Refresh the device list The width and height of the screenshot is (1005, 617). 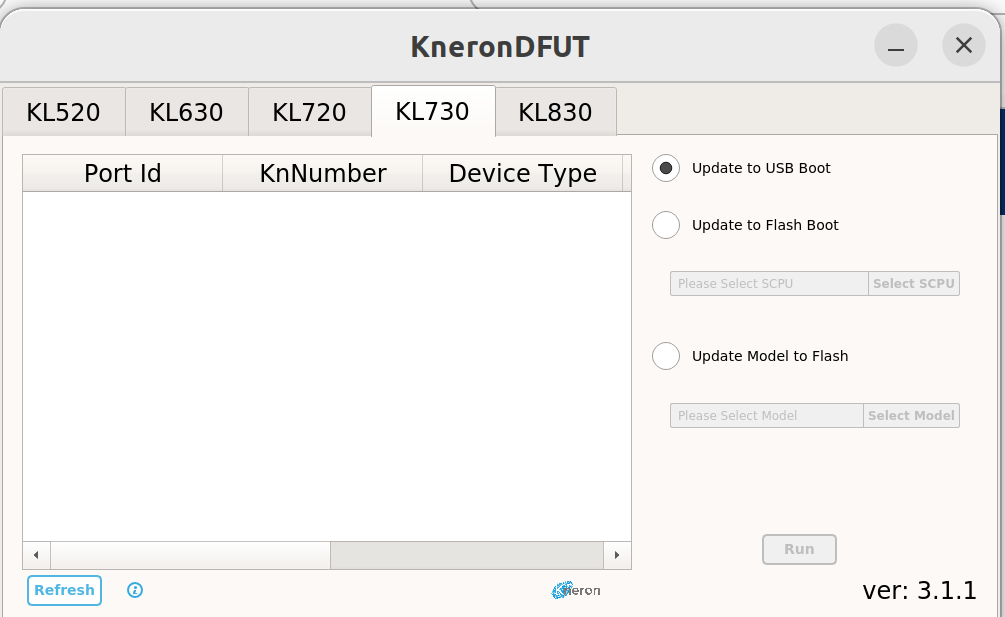click(x=64, y=590)
